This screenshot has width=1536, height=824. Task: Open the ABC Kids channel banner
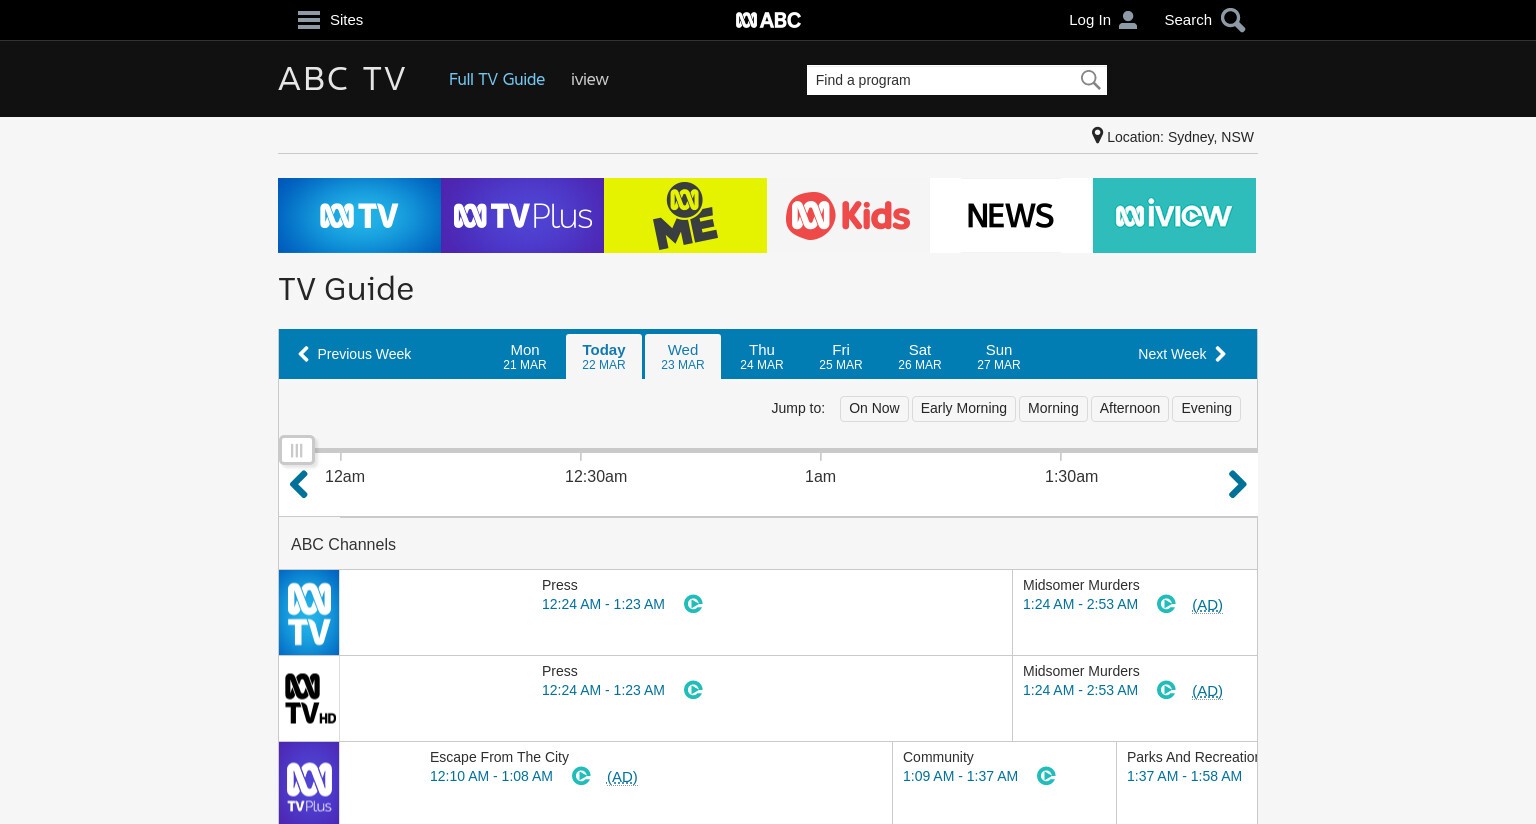(x=848, y=215)
